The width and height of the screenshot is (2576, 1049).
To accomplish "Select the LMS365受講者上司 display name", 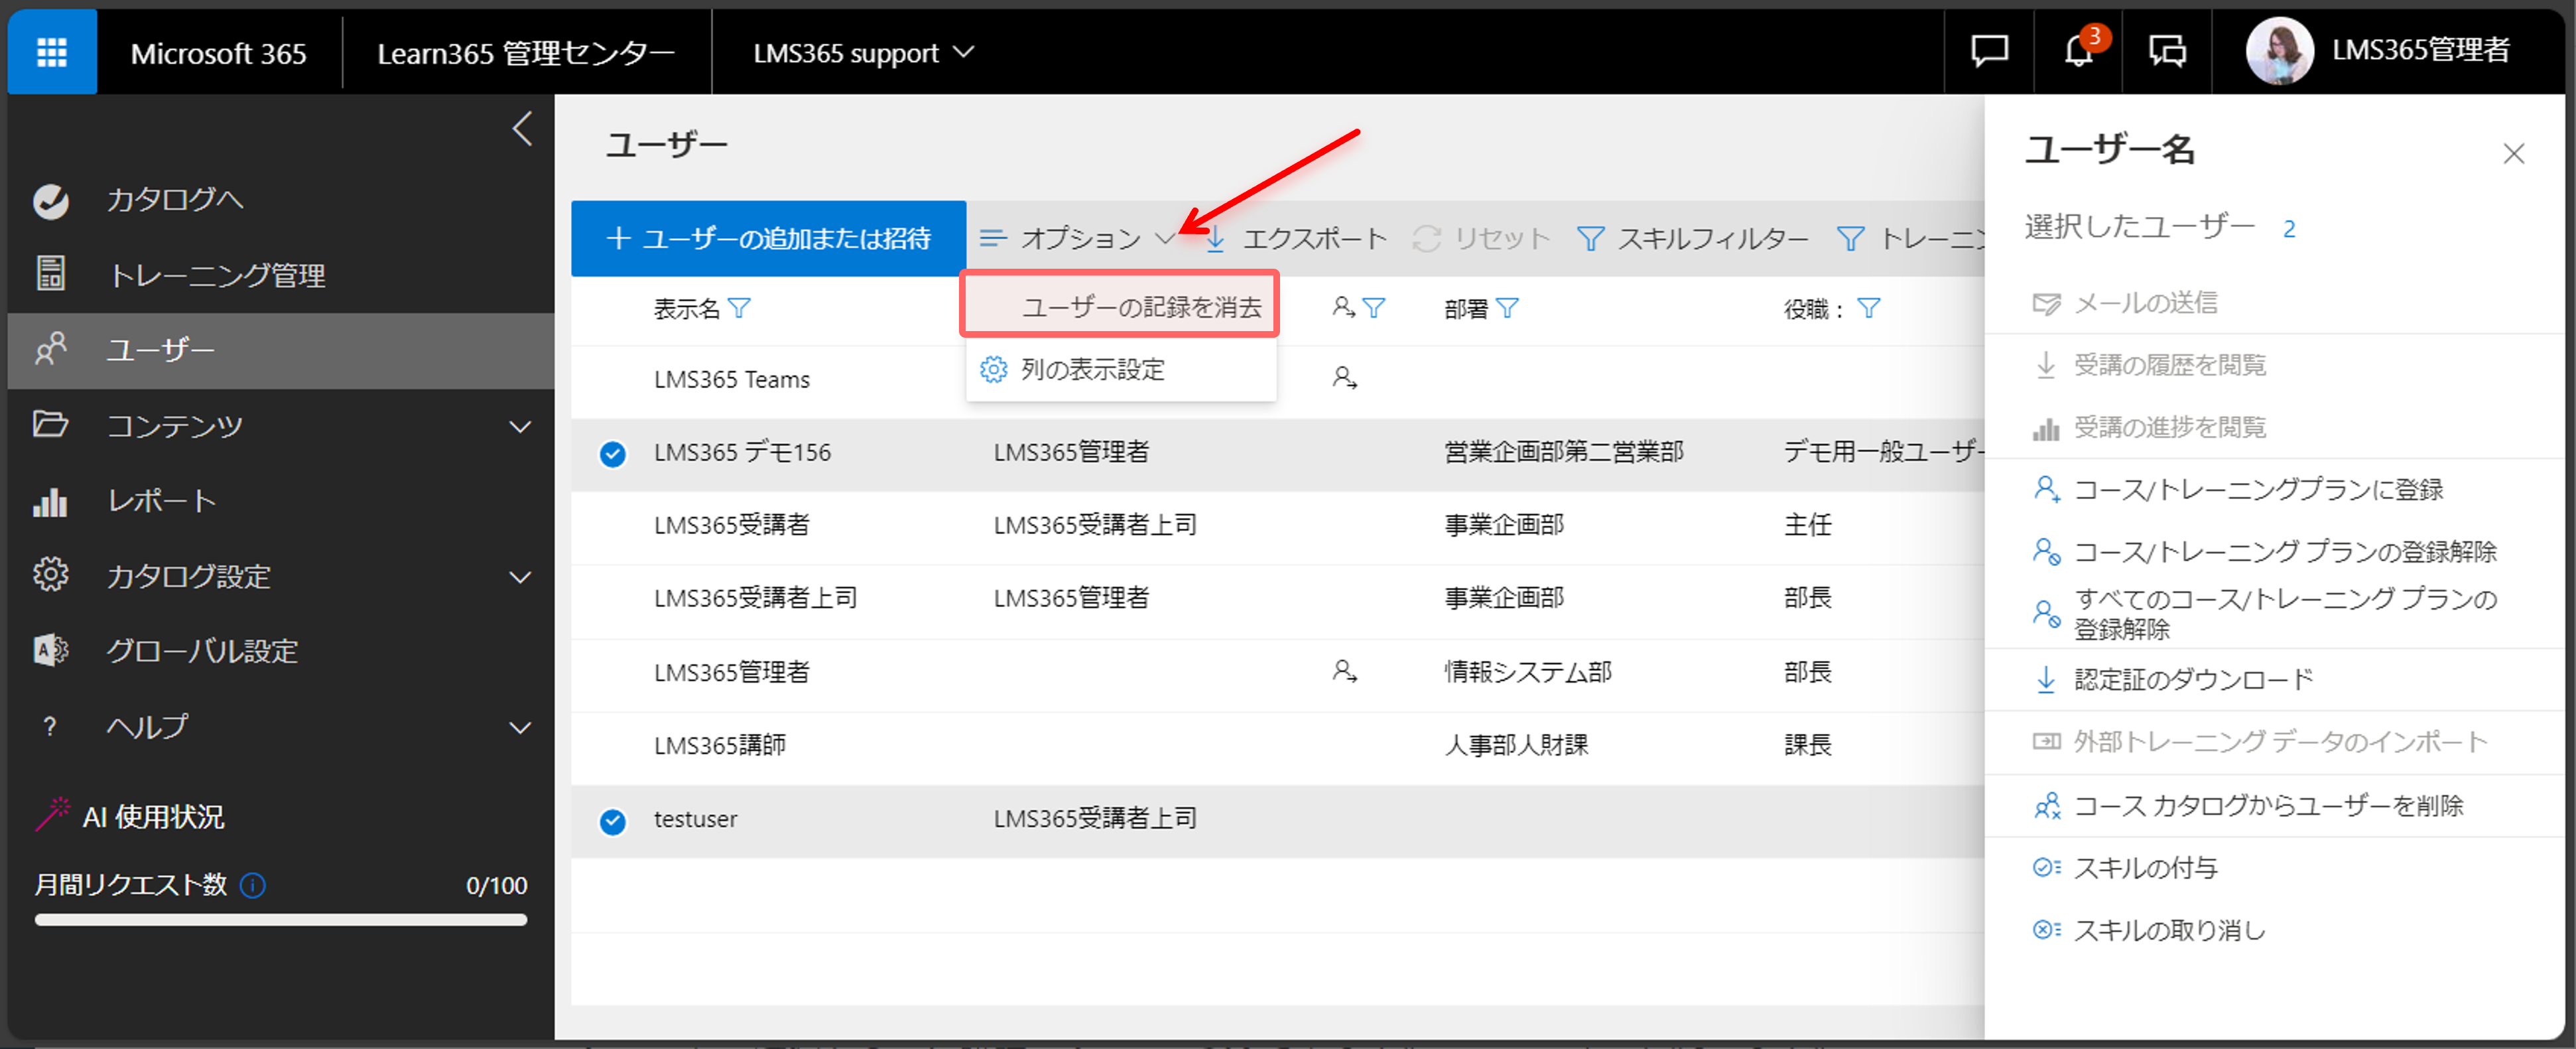I will tap(755, 598).
